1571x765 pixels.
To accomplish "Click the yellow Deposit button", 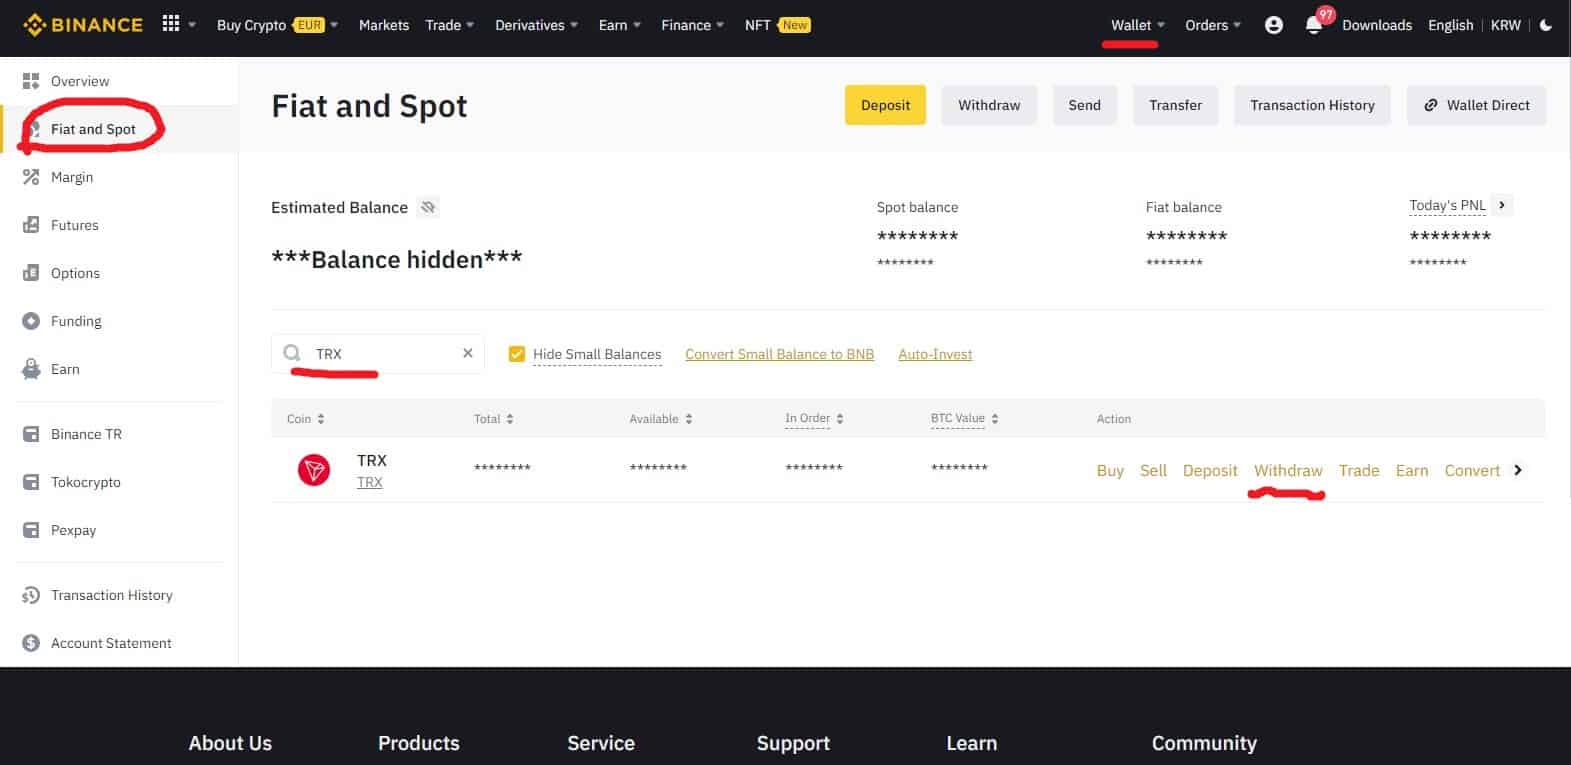I will tap(885, 105).
